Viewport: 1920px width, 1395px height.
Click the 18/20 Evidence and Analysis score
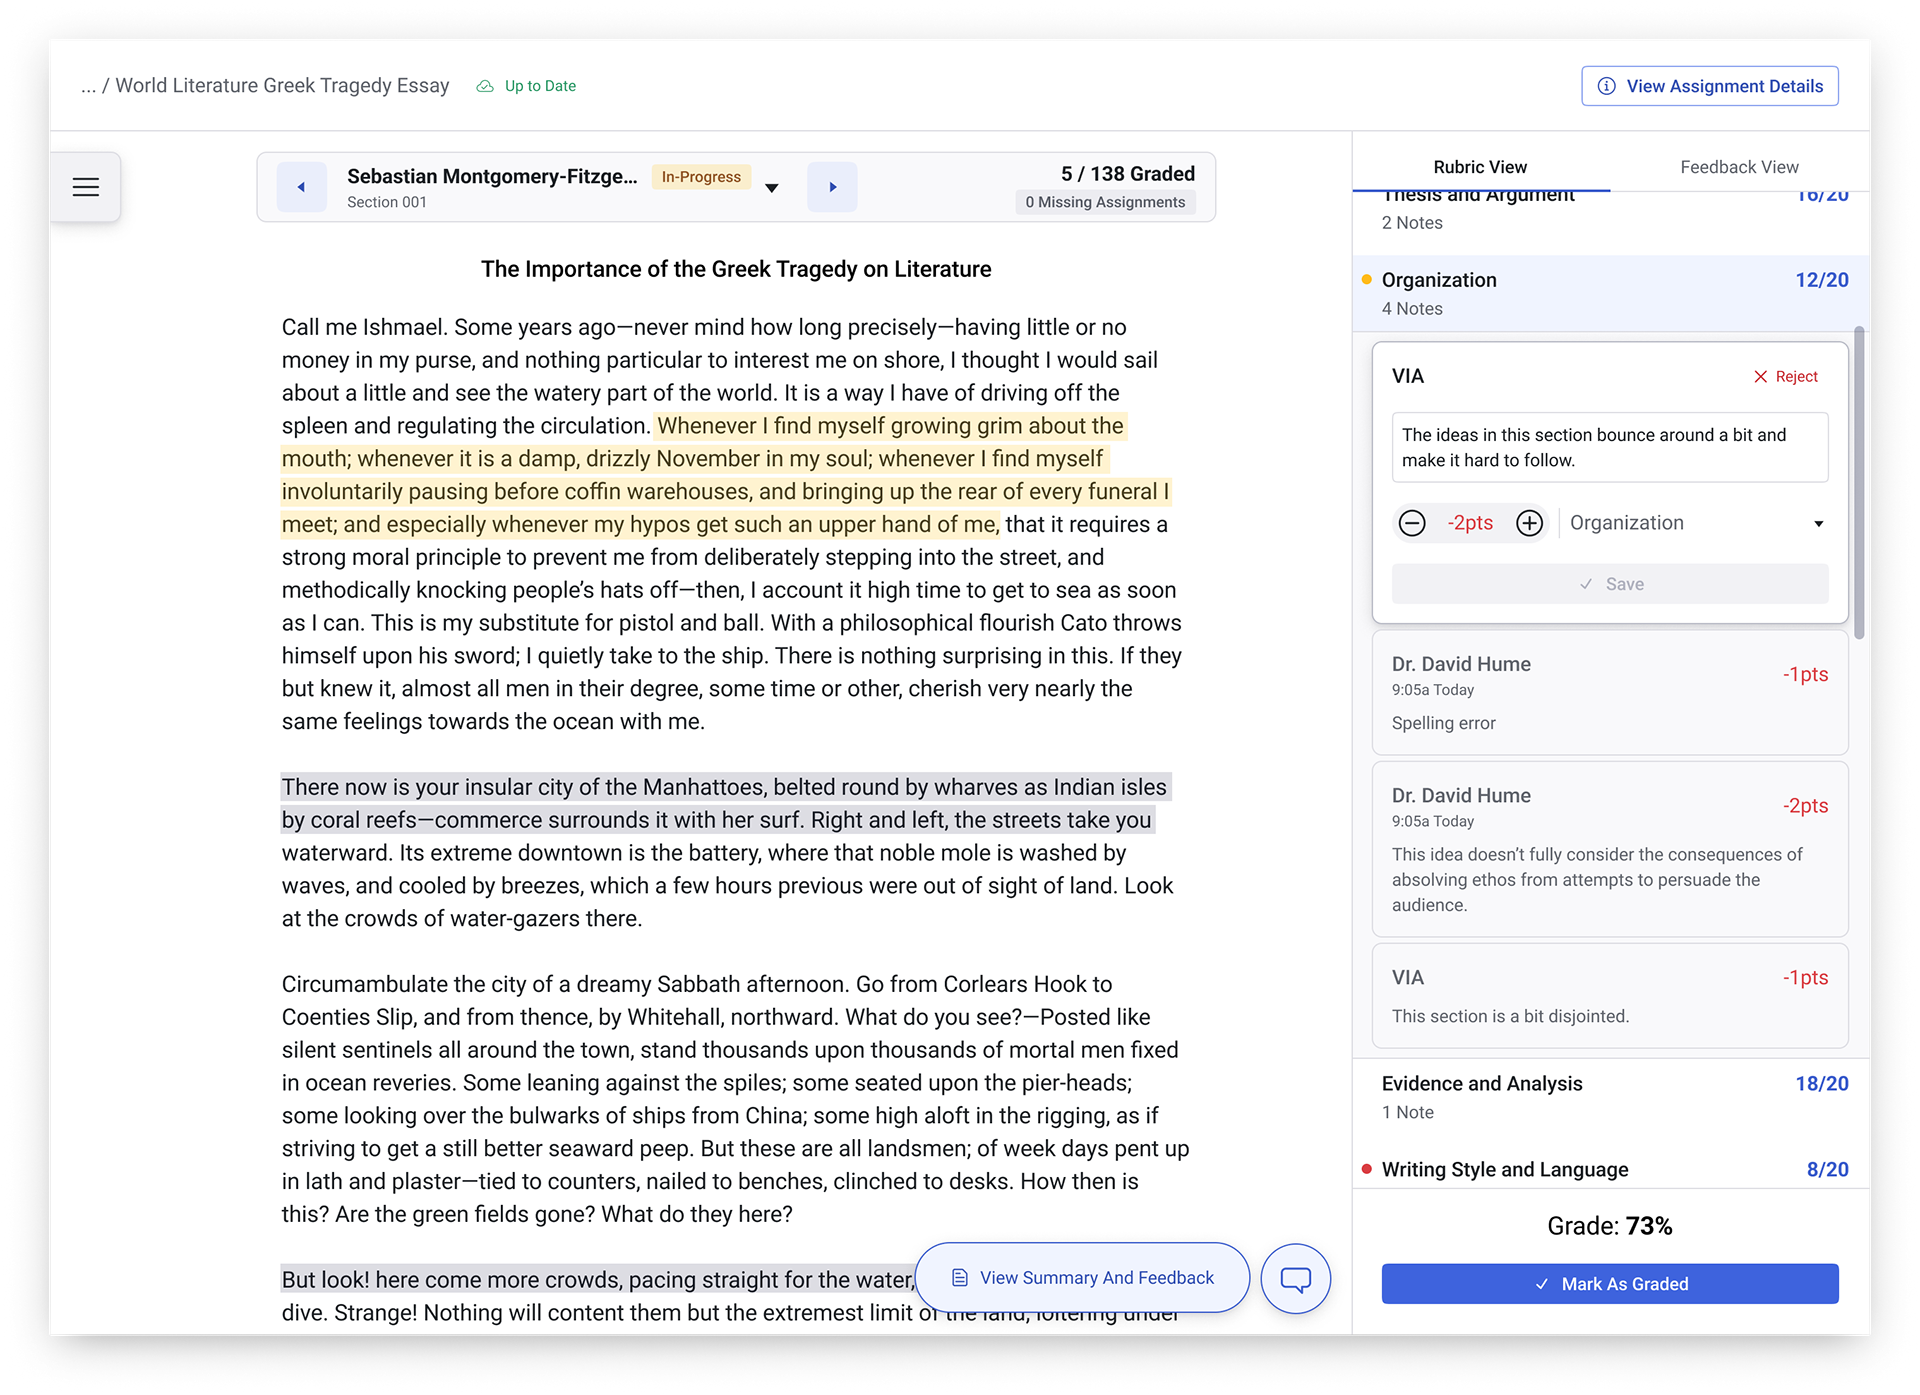pos(1822,1084)
